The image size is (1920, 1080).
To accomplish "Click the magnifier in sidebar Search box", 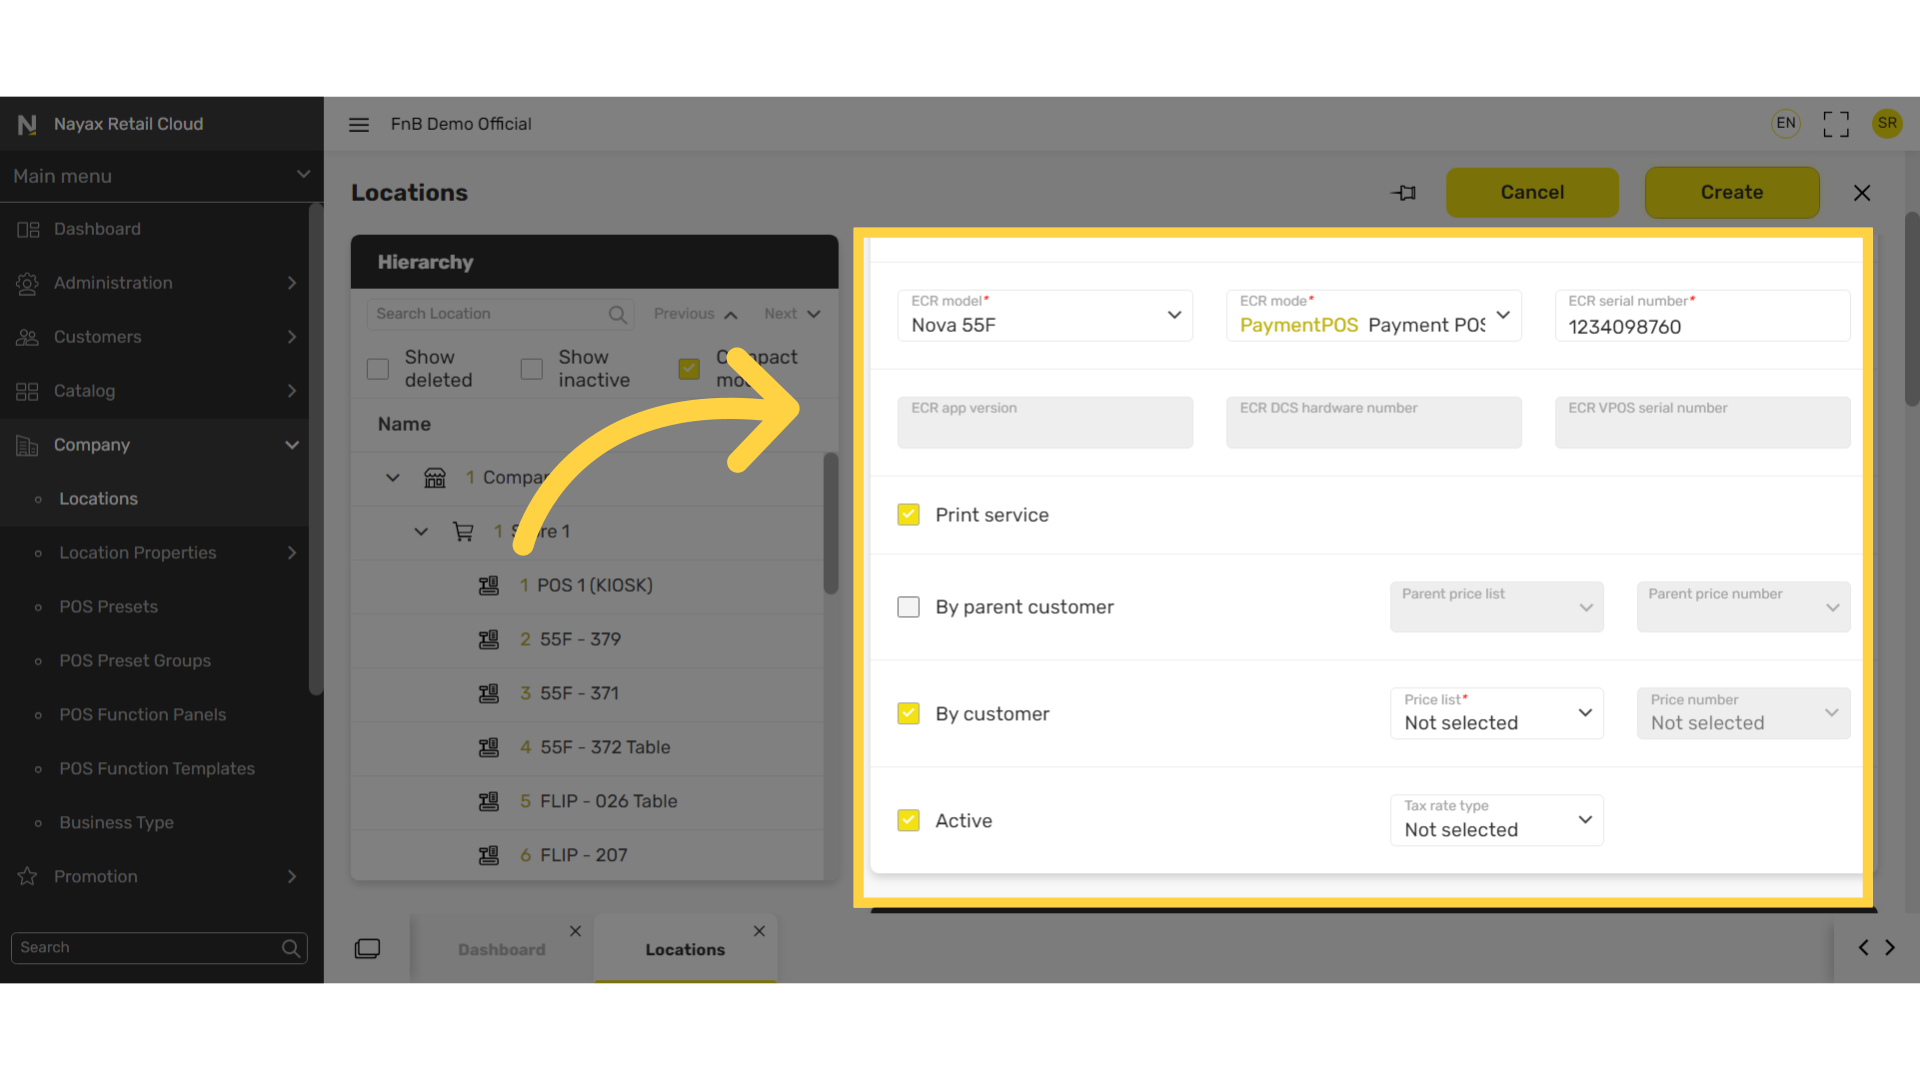I will (x=291, y=948).
